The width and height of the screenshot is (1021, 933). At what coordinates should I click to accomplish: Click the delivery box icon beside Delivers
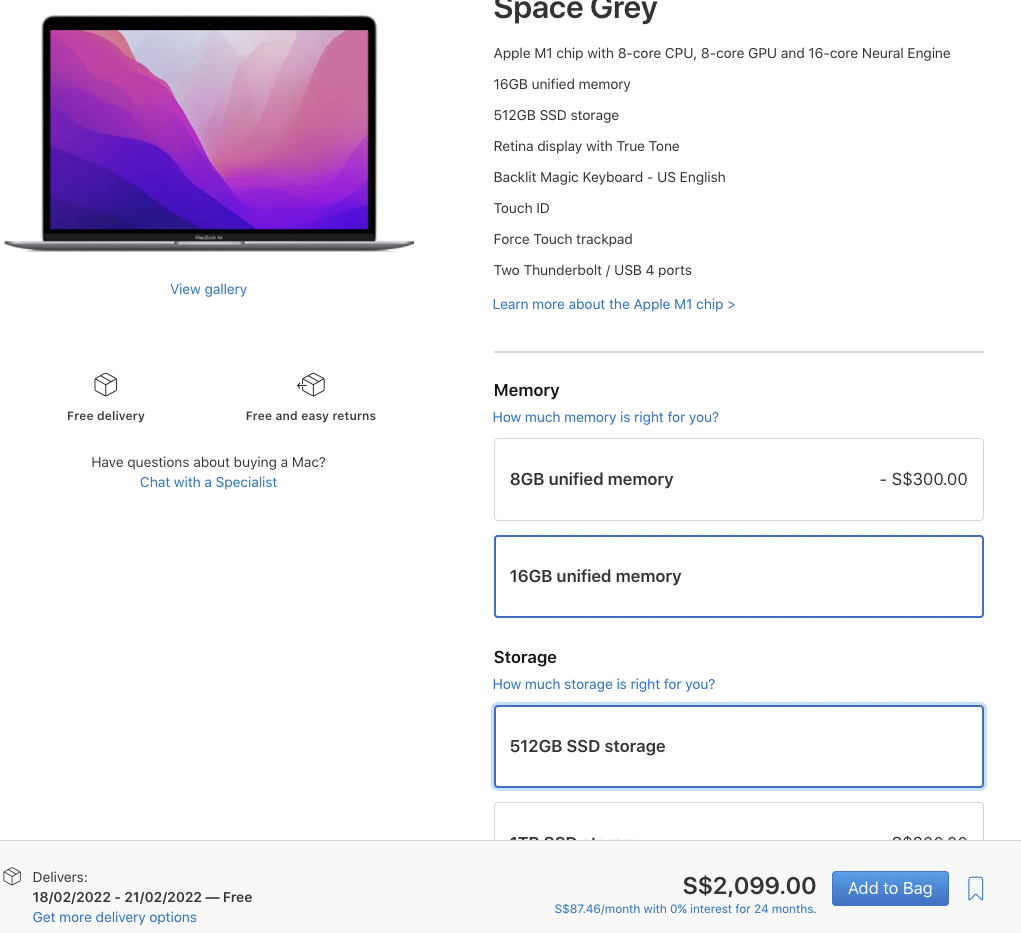coord(13,877)
